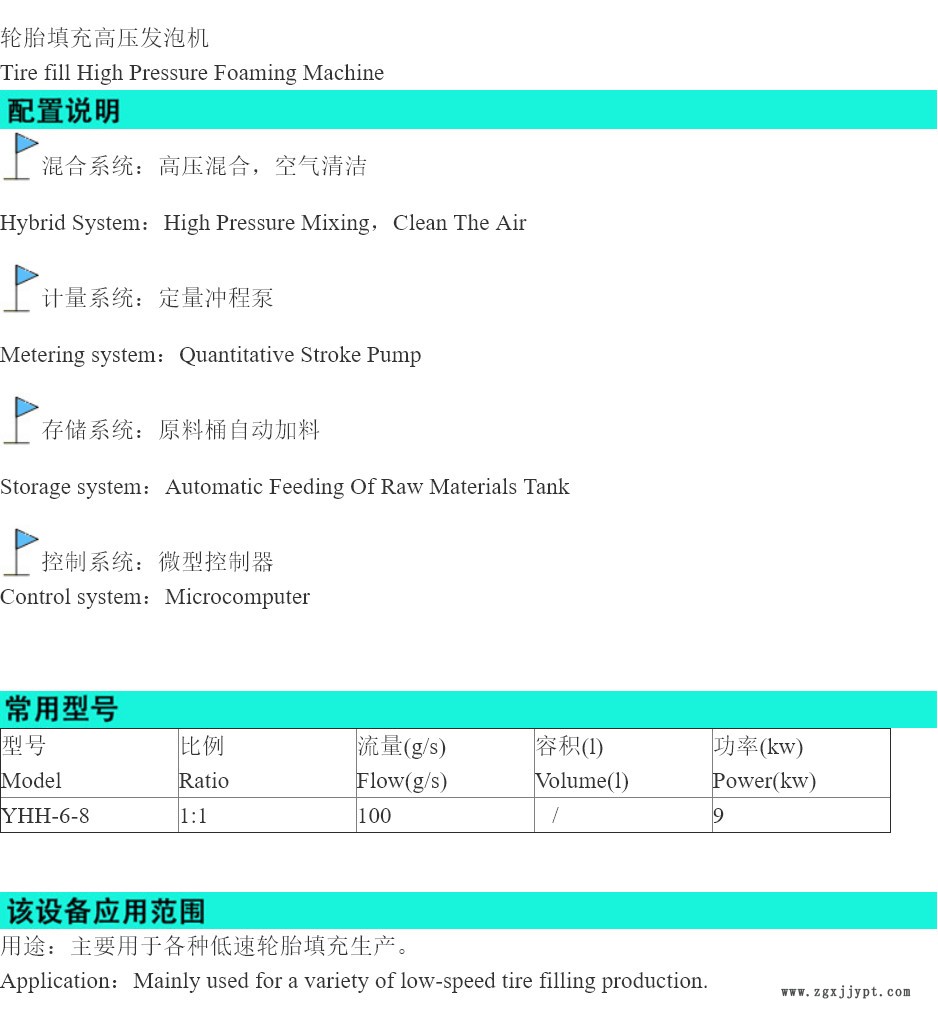This screenshot has height=1014, width=938.
Task: Click the power value 9 cell
Action: (719, 816)
